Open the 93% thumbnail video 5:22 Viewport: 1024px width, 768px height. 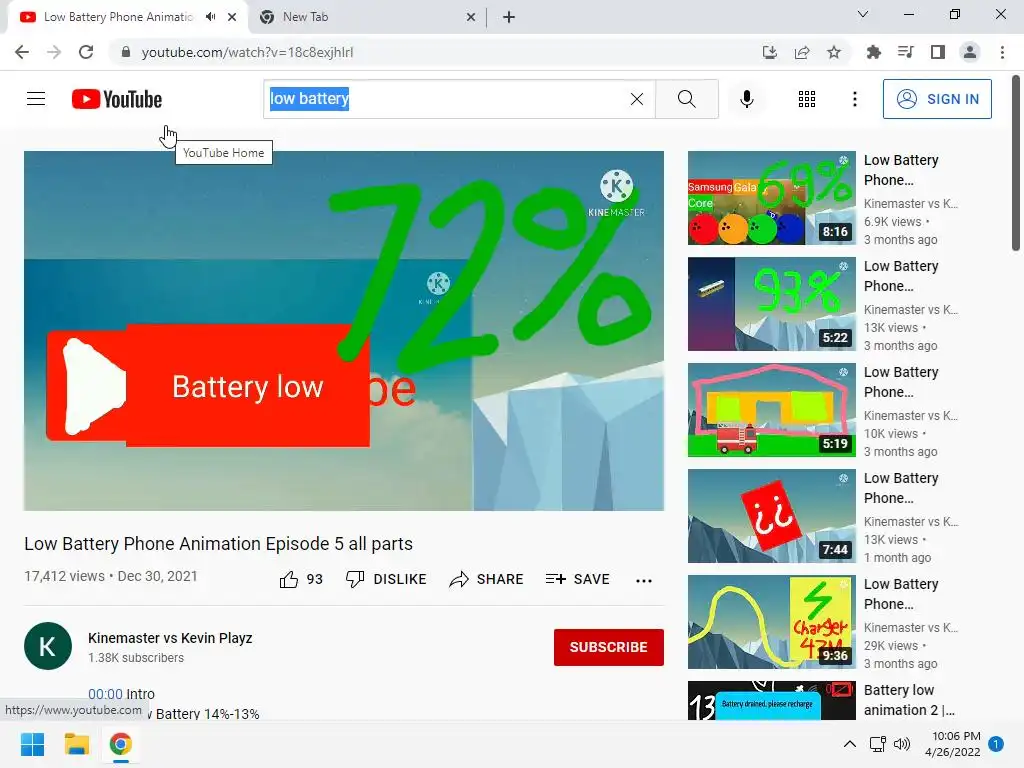(x=771, y=304)
